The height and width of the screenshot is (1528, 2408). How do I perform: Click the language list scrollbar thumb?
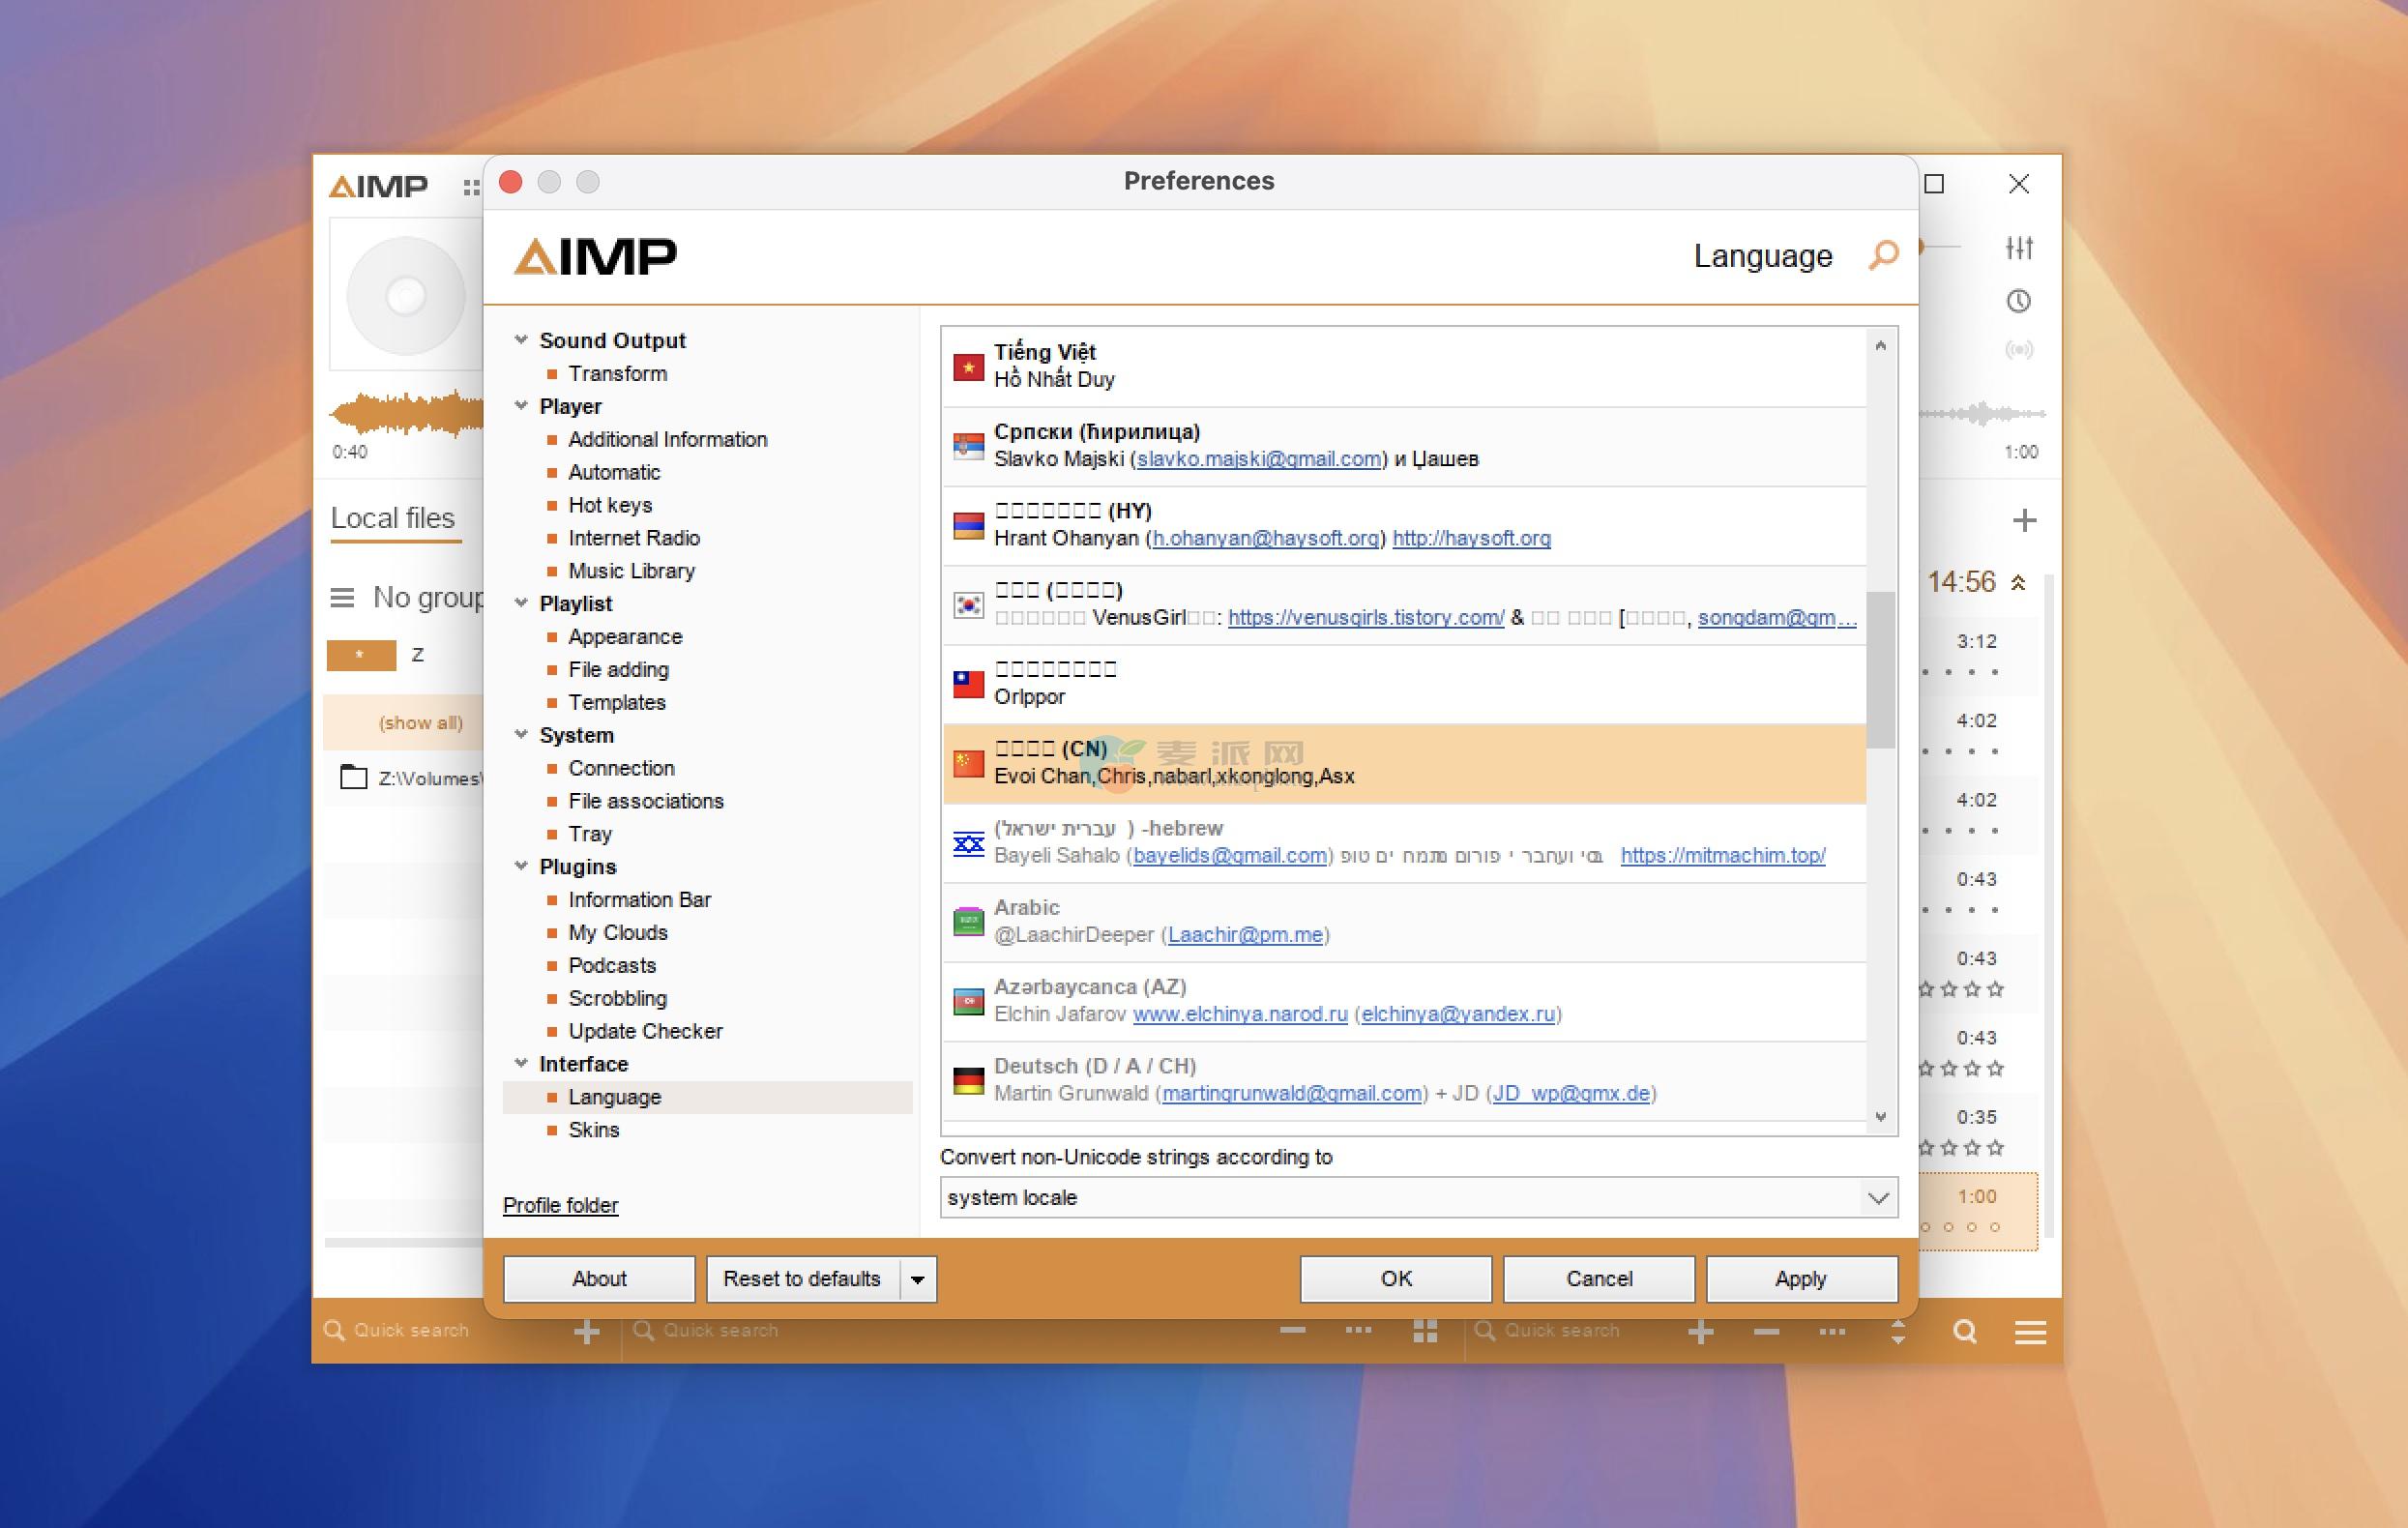(x=1880, y=669)
